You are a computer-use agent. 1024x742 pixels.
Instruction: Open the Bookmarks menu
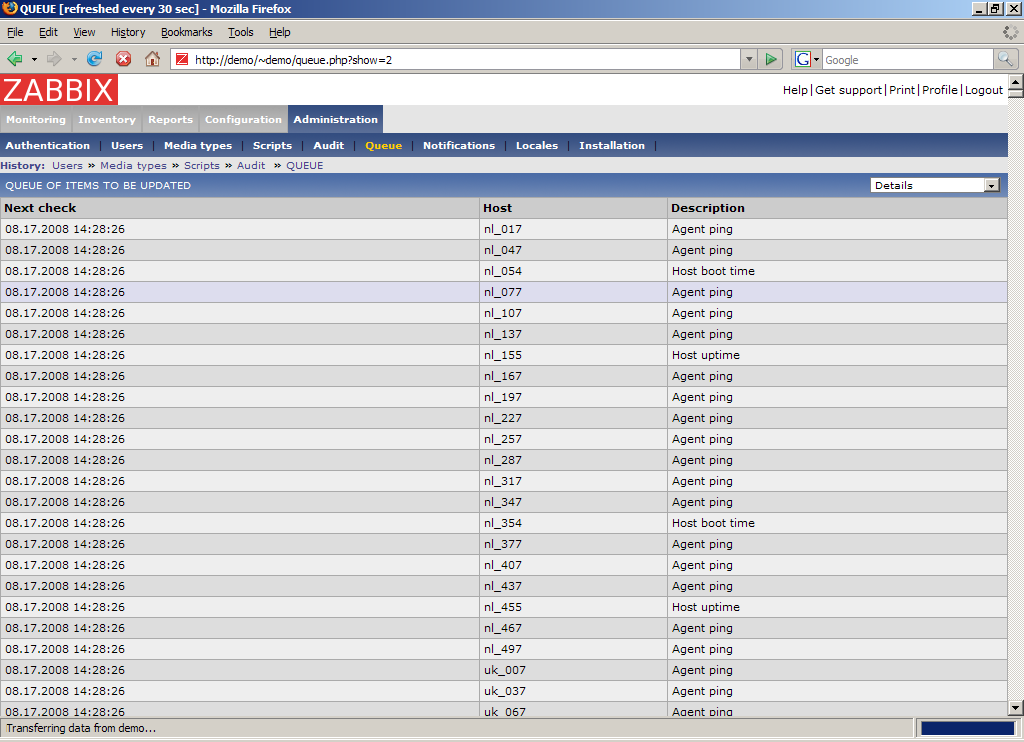[x=186, y=32]
